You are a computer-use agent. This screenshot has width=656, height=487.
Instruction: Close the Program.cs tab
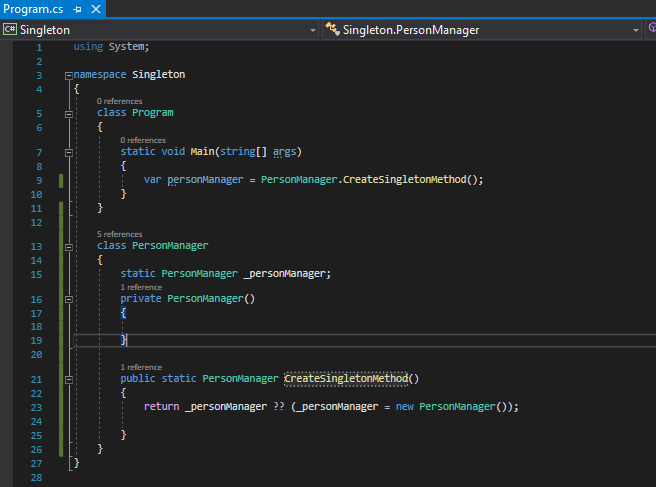tap(96, 9)
